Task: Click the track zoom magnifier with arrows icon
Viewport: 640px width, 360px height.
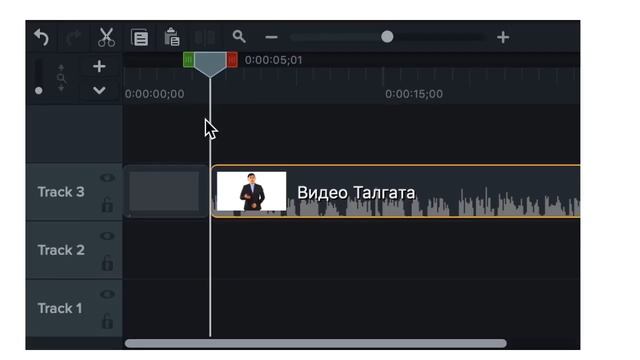Action: (61, 78)
